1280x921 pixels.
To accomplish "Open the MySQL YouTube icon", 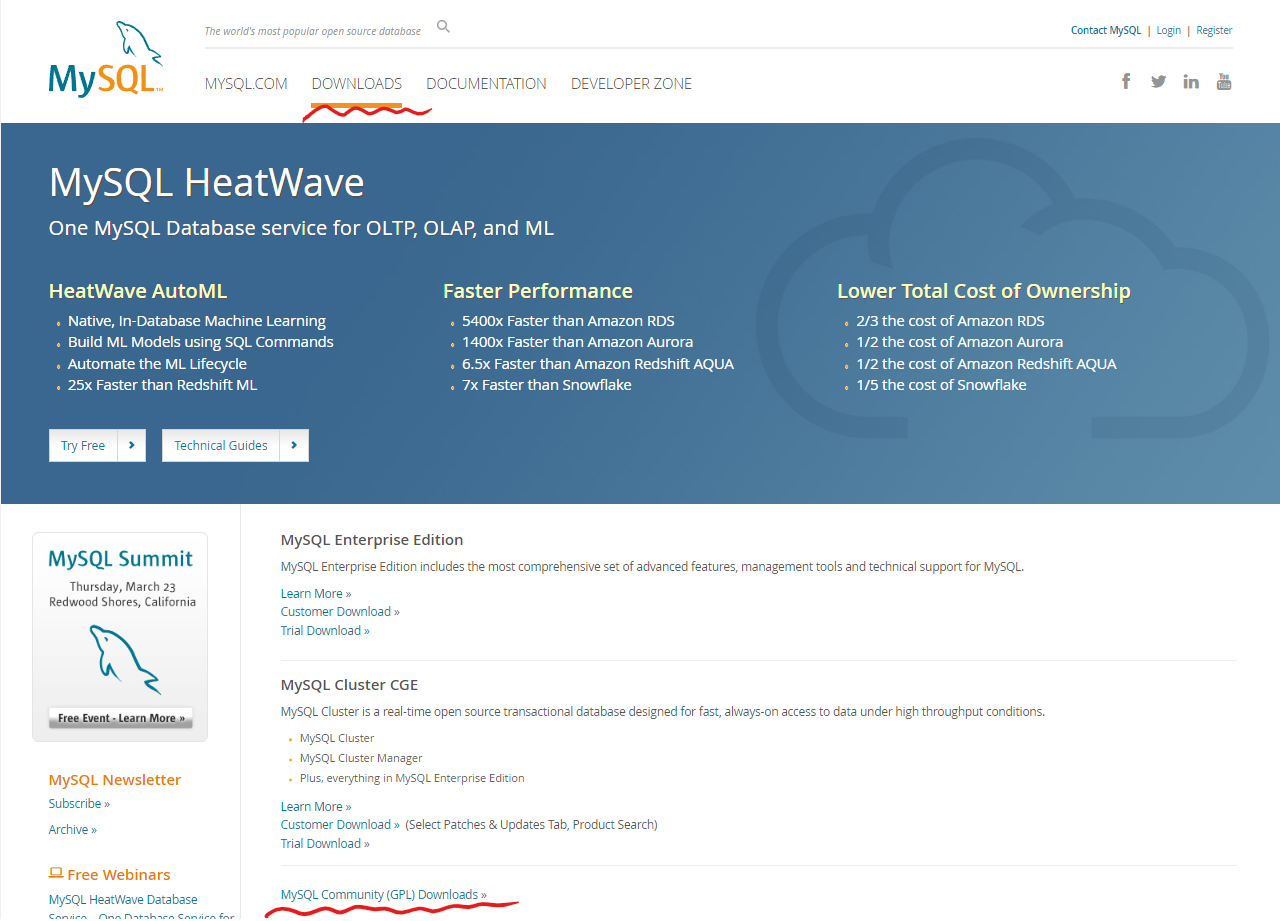I will [x=1224, y=82].
